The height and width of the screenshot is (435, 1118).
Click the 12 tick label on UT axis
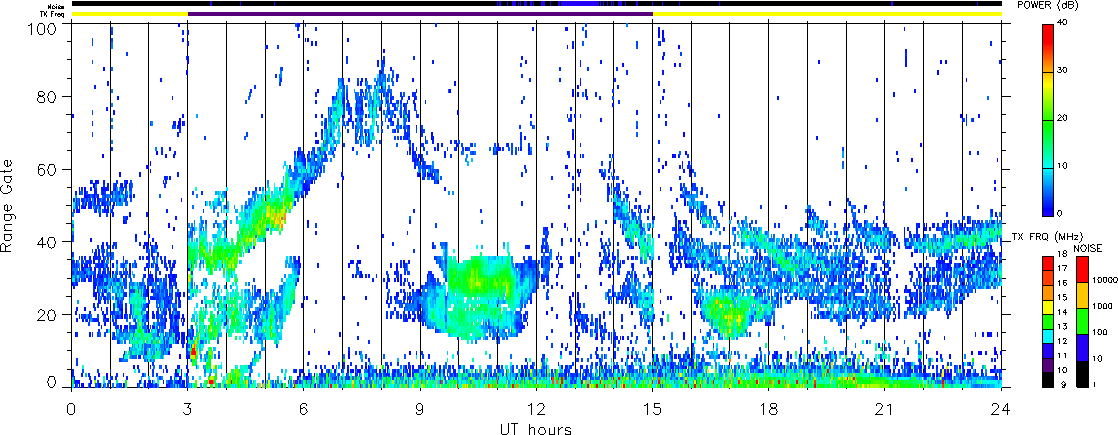pyautogui.click(x=536, y=410)
